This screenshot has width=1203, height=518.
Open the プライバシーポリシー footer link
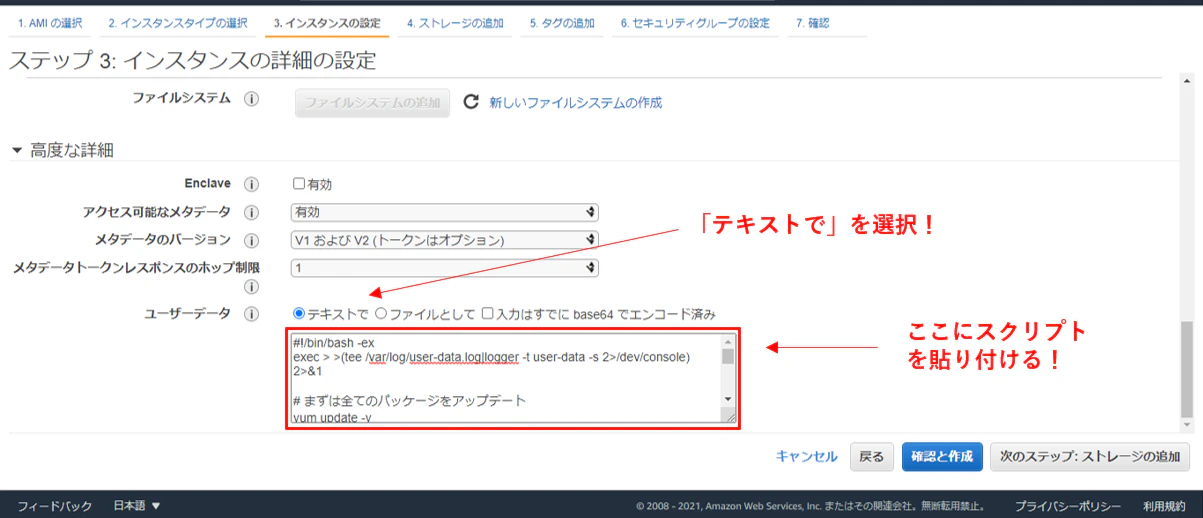pos(1067,506)
